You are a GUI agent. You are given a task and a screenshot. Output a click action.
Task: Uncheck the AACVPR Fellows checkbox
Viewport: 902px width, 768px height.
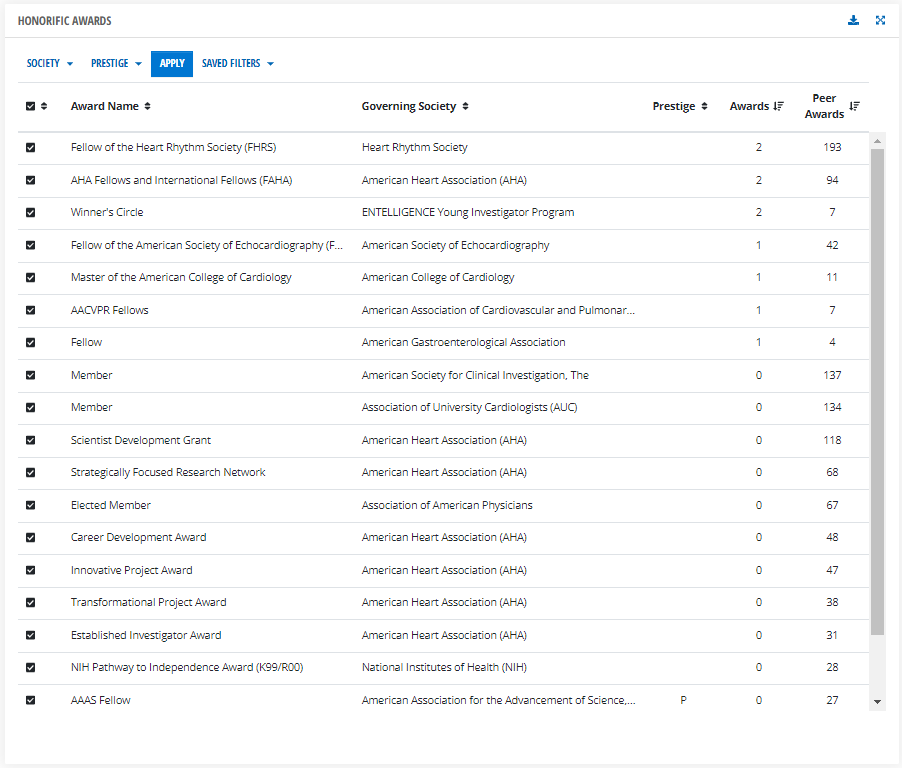[30, 310]
